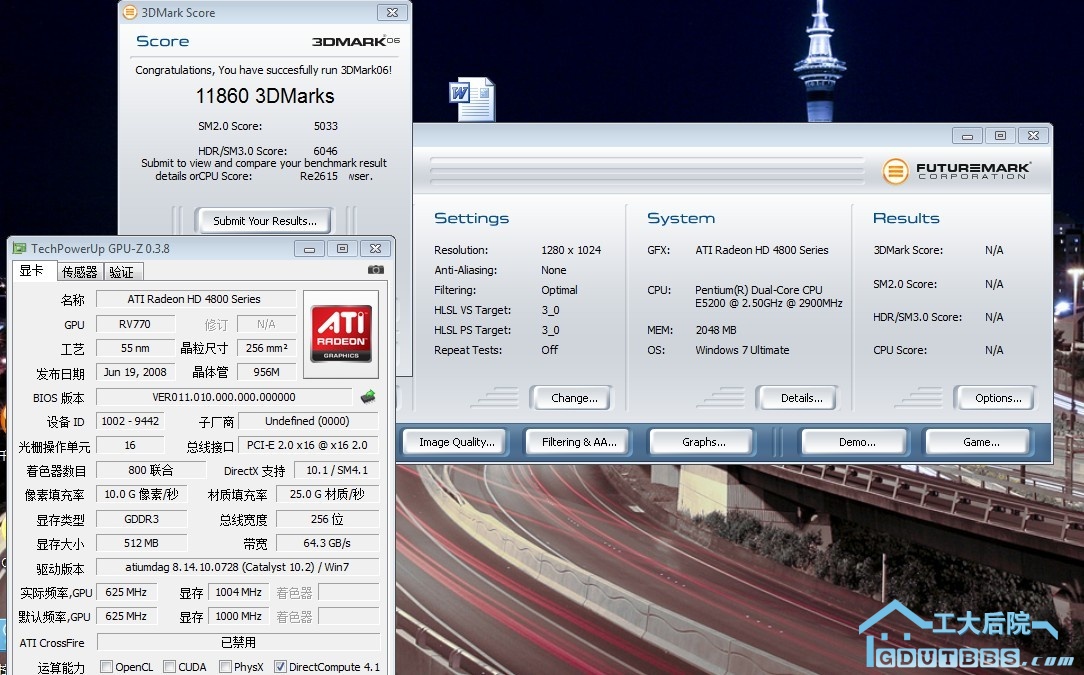Click the GPU-Z screenshot camera icon
This screenshot has height=675, width=1084.
pos(375,270)
